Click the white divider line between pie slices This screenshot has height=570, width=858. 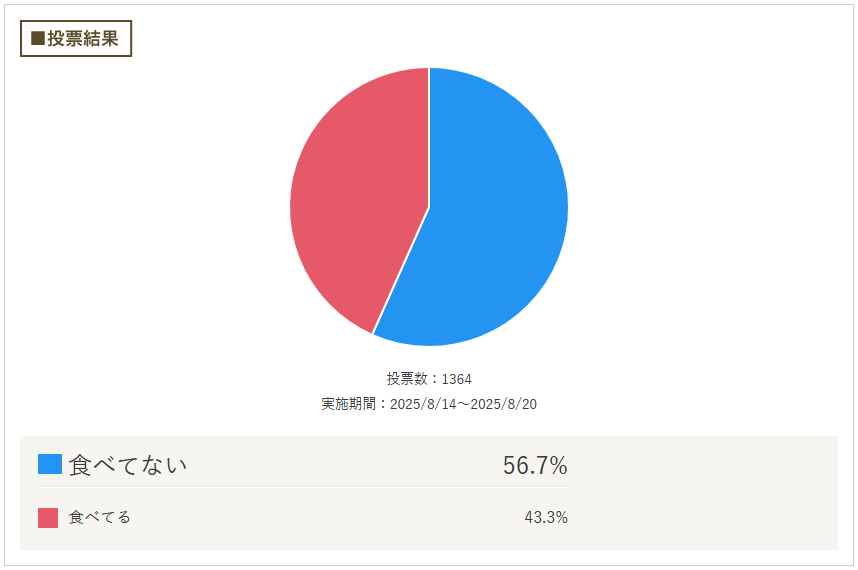tap(401, 270)
